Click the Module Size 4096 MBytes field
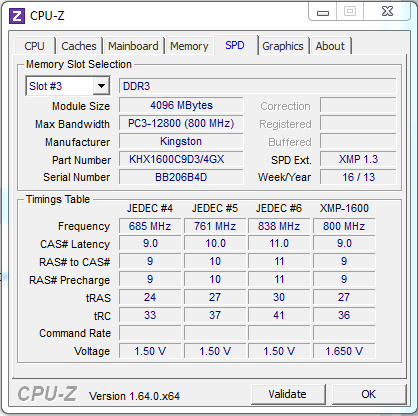 (x=181, y=106)
